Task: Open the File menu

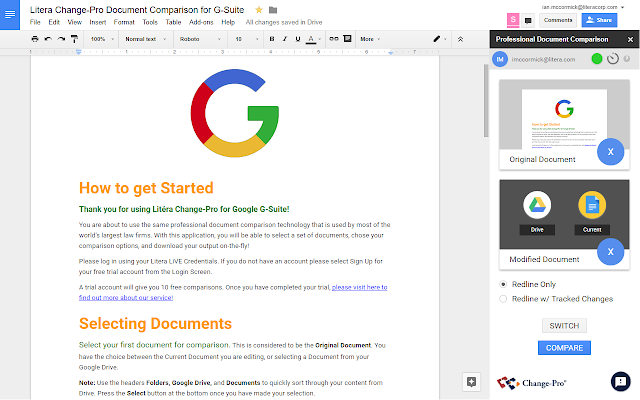Action: [35, 22]
